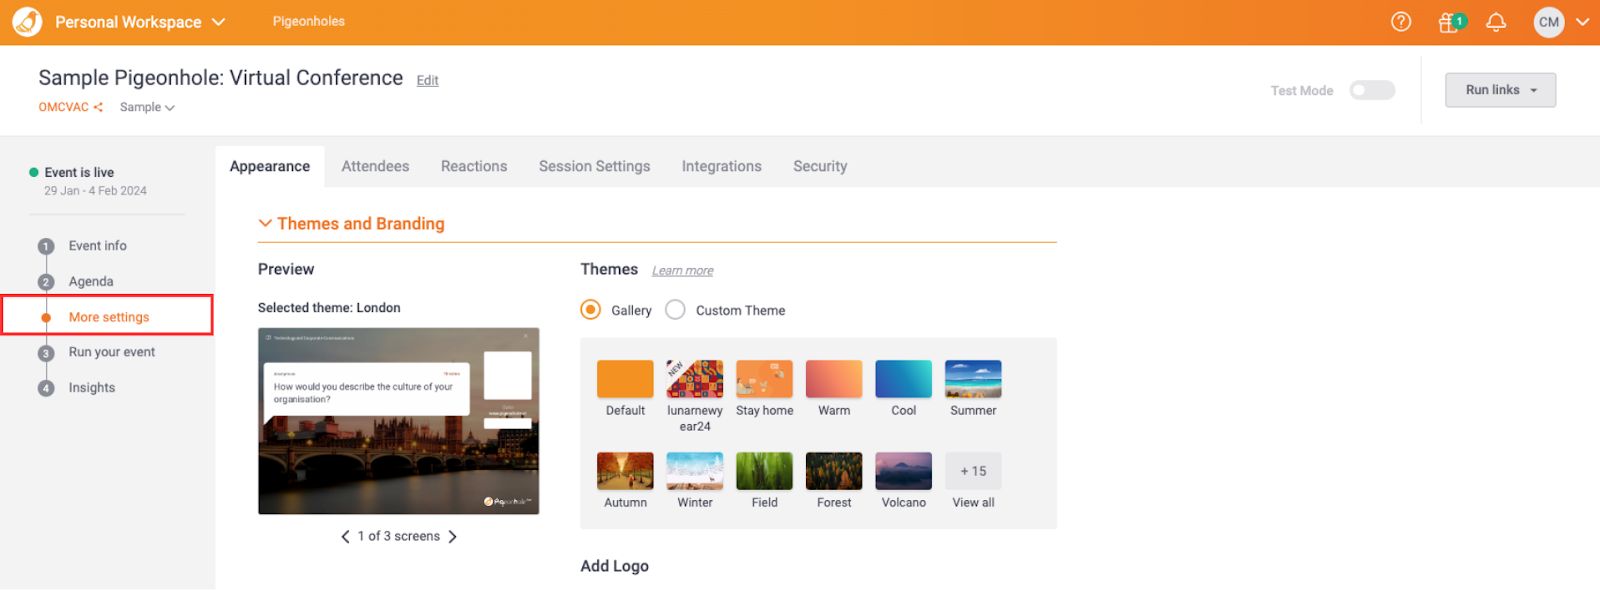Open the Run links dropdown
The height and width of the screenshot is (591, 1600).
(x=1500, y=90)
